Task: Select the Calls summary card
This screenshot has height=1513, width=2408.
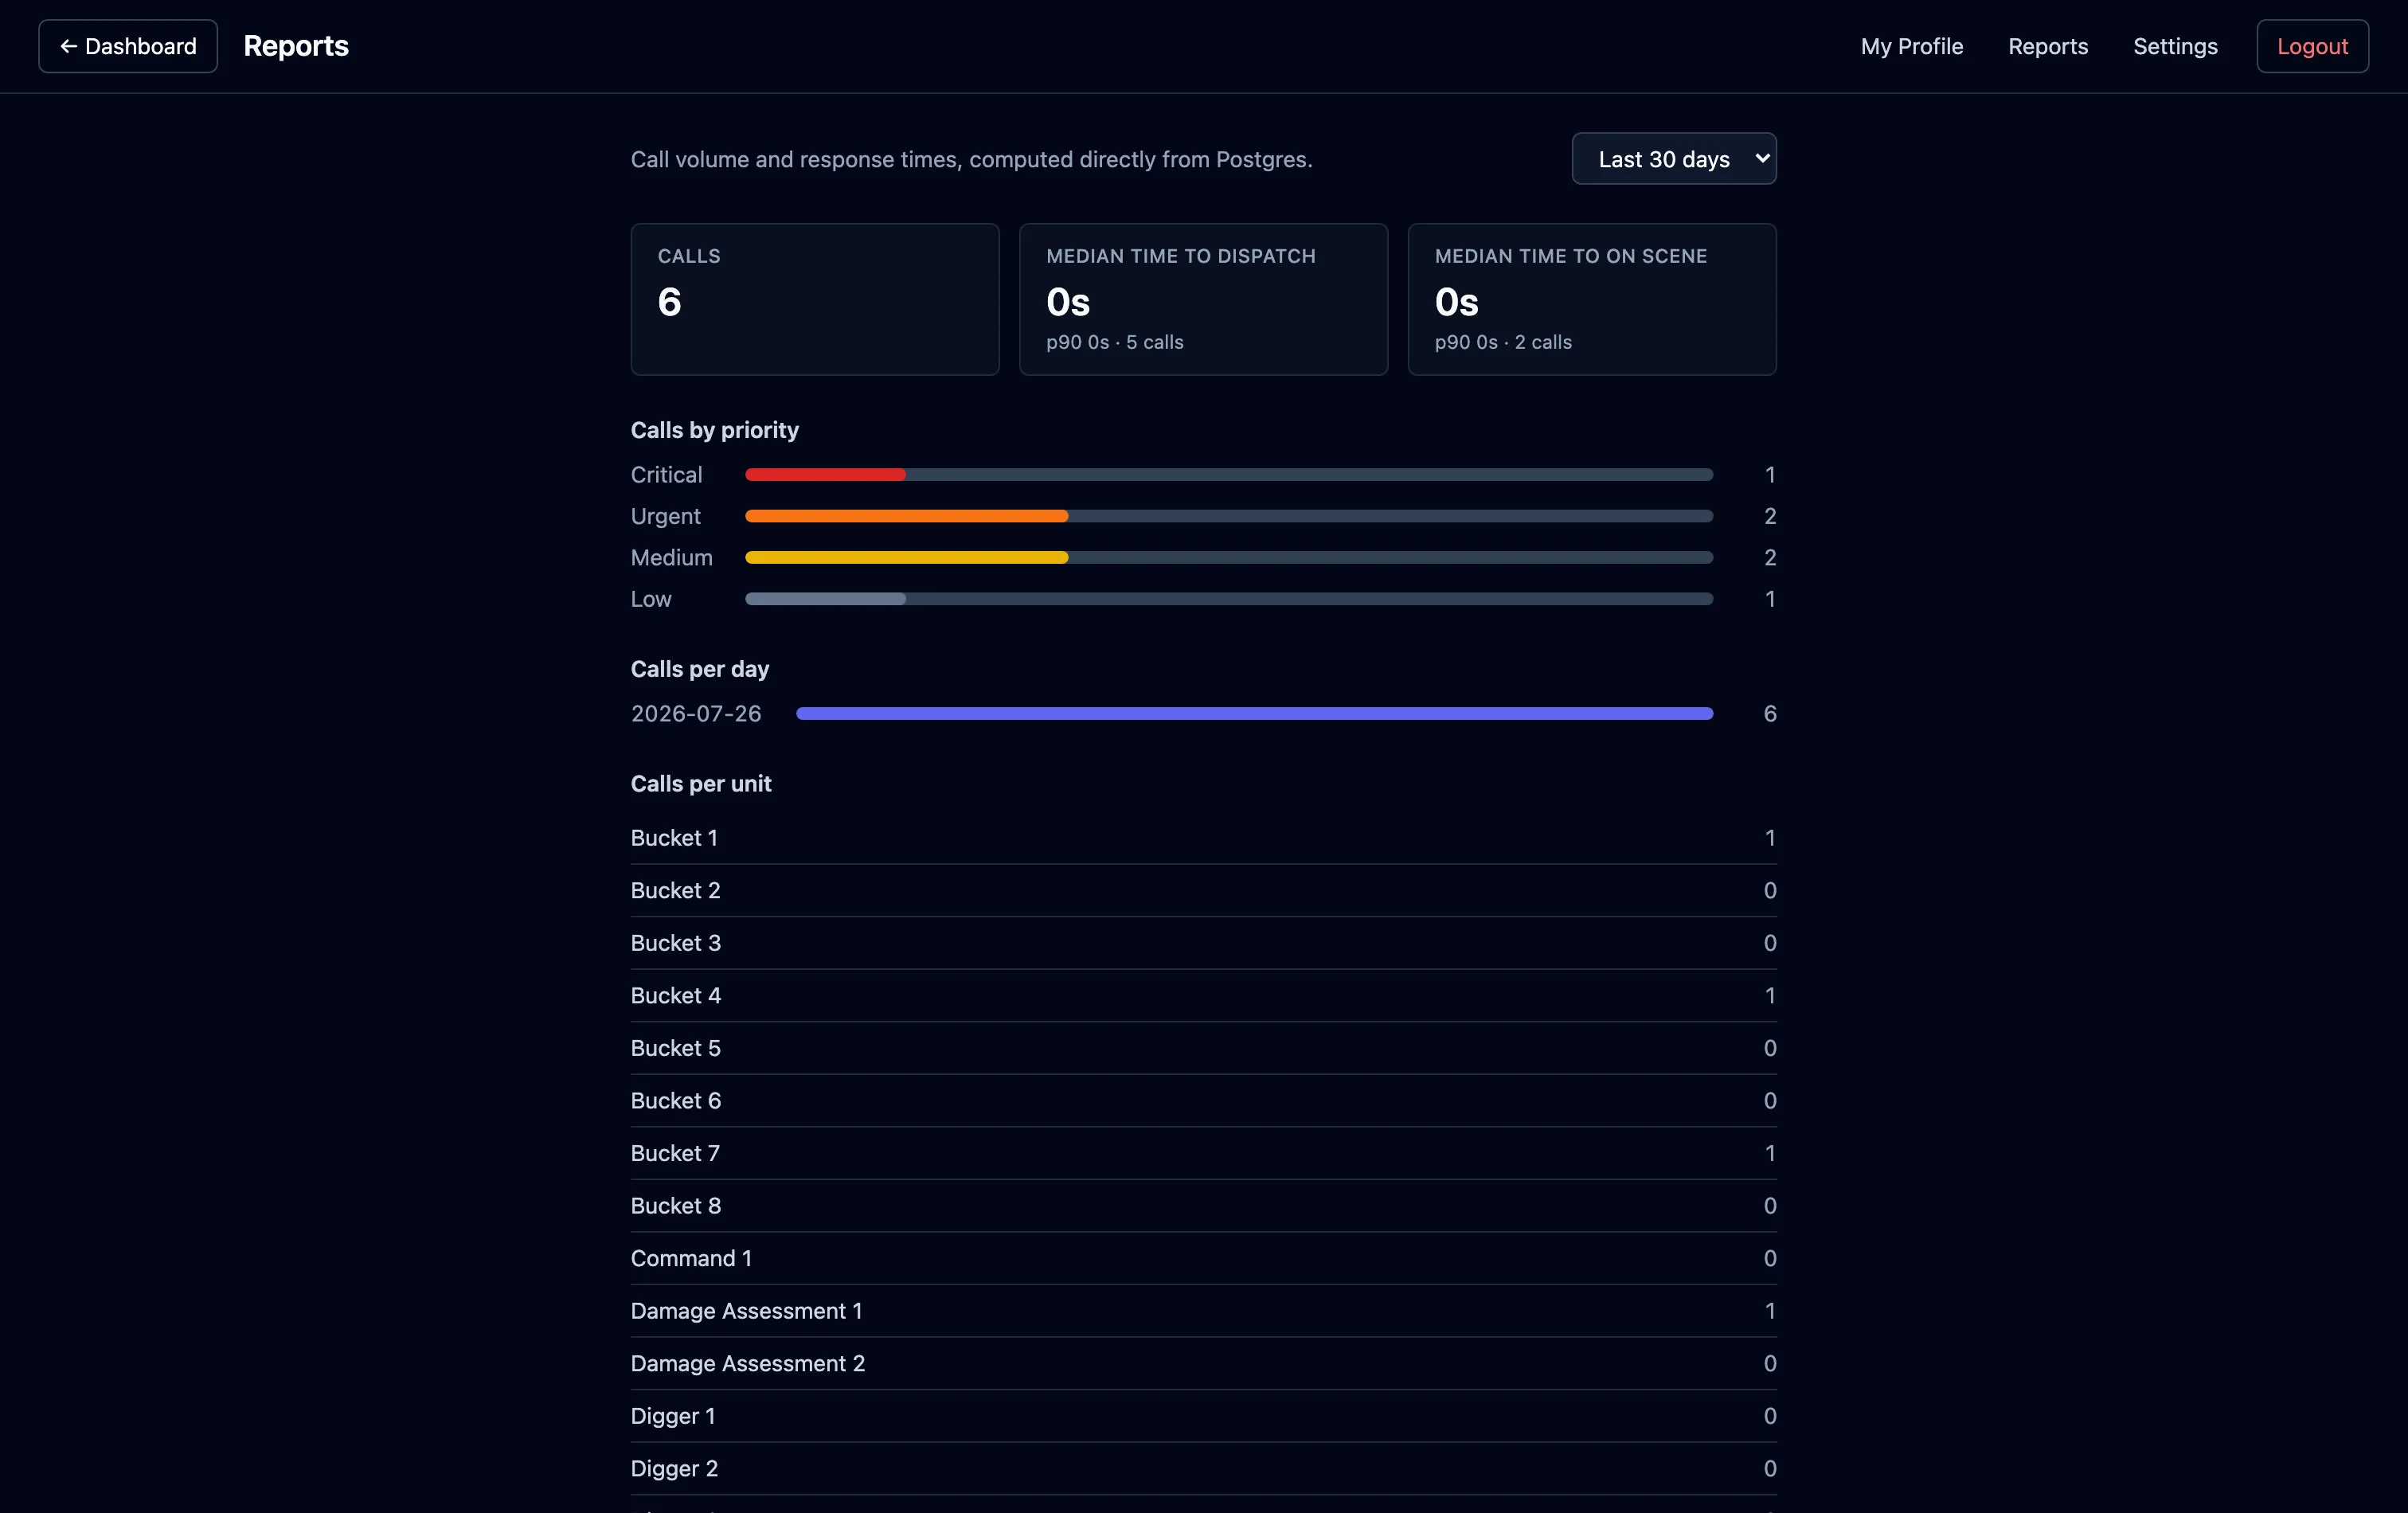Action: (x=814, y=299)
